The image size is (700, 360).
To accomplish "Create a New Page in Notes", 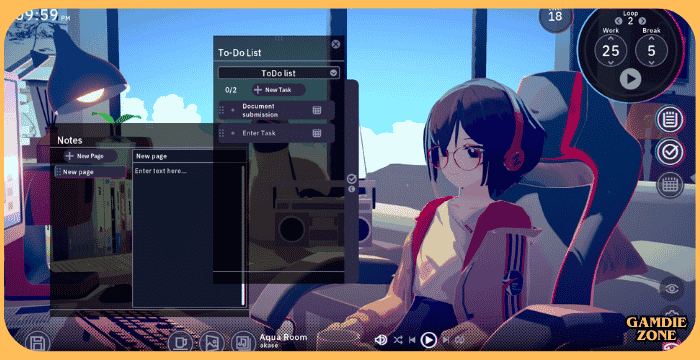I will tap(91, 156).
